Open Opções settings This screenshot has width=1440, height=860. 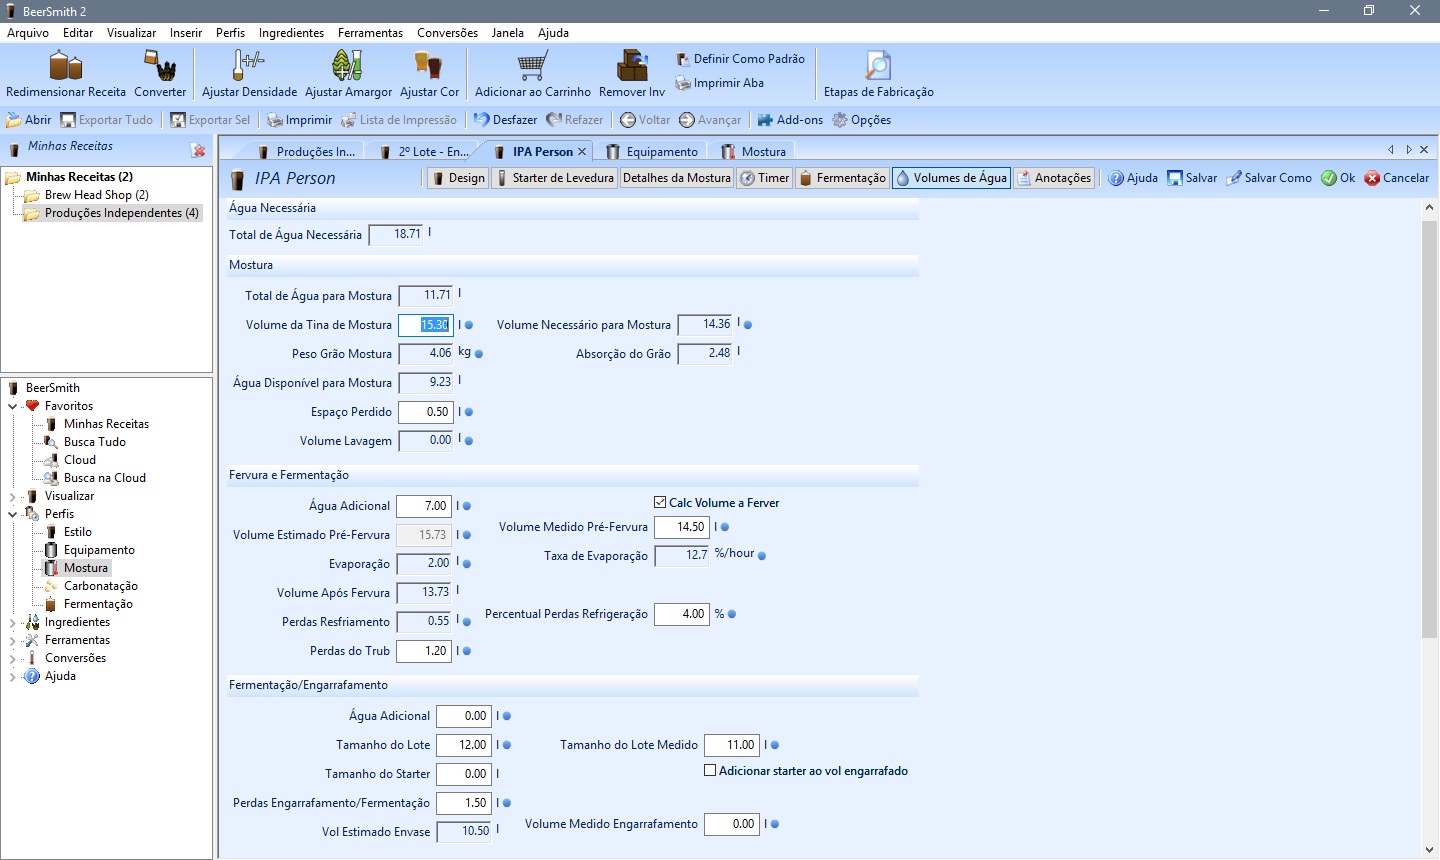click(x=862, y=120)
